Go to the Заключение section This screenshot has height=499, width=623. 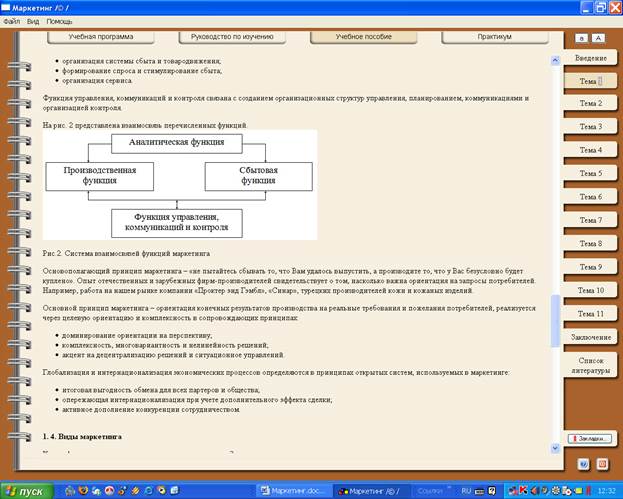point(590,337)
